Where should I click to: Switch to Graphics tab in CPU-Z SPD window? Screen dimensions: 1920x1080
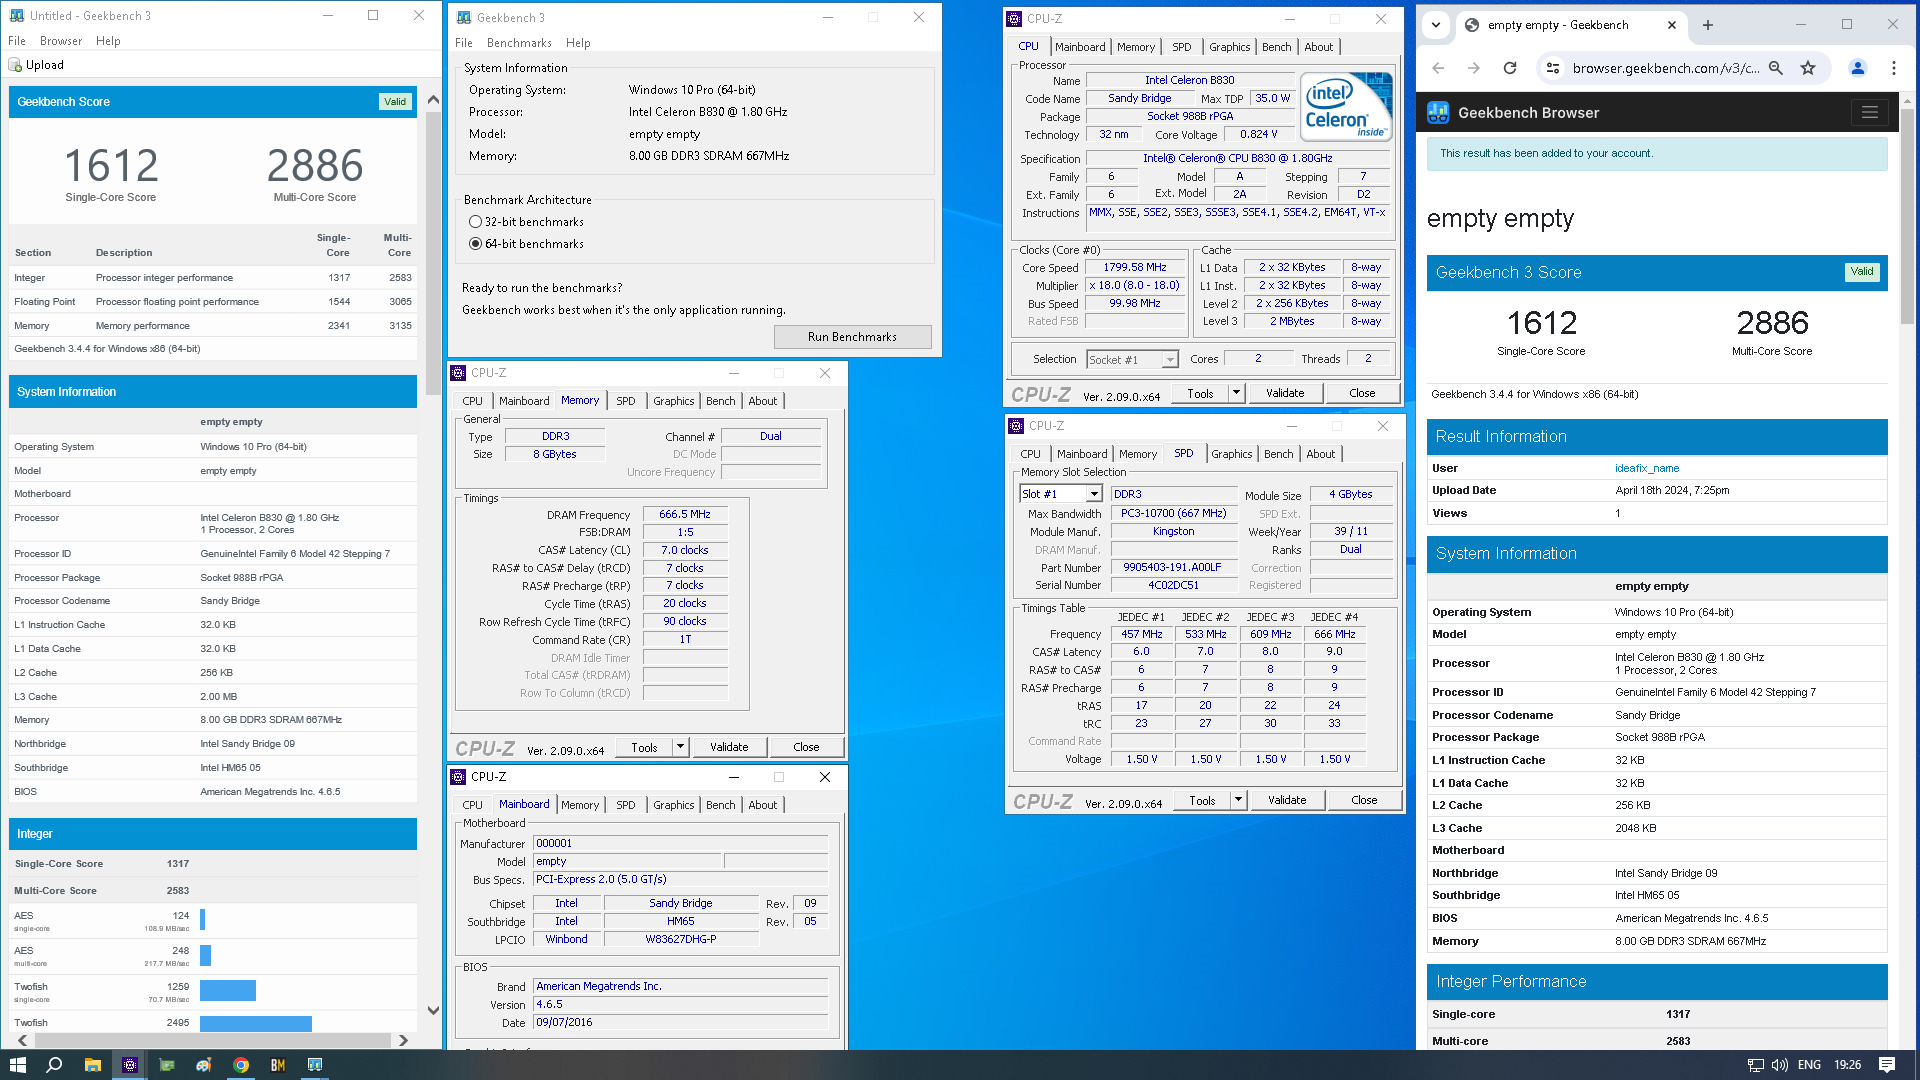point(1231,454)
